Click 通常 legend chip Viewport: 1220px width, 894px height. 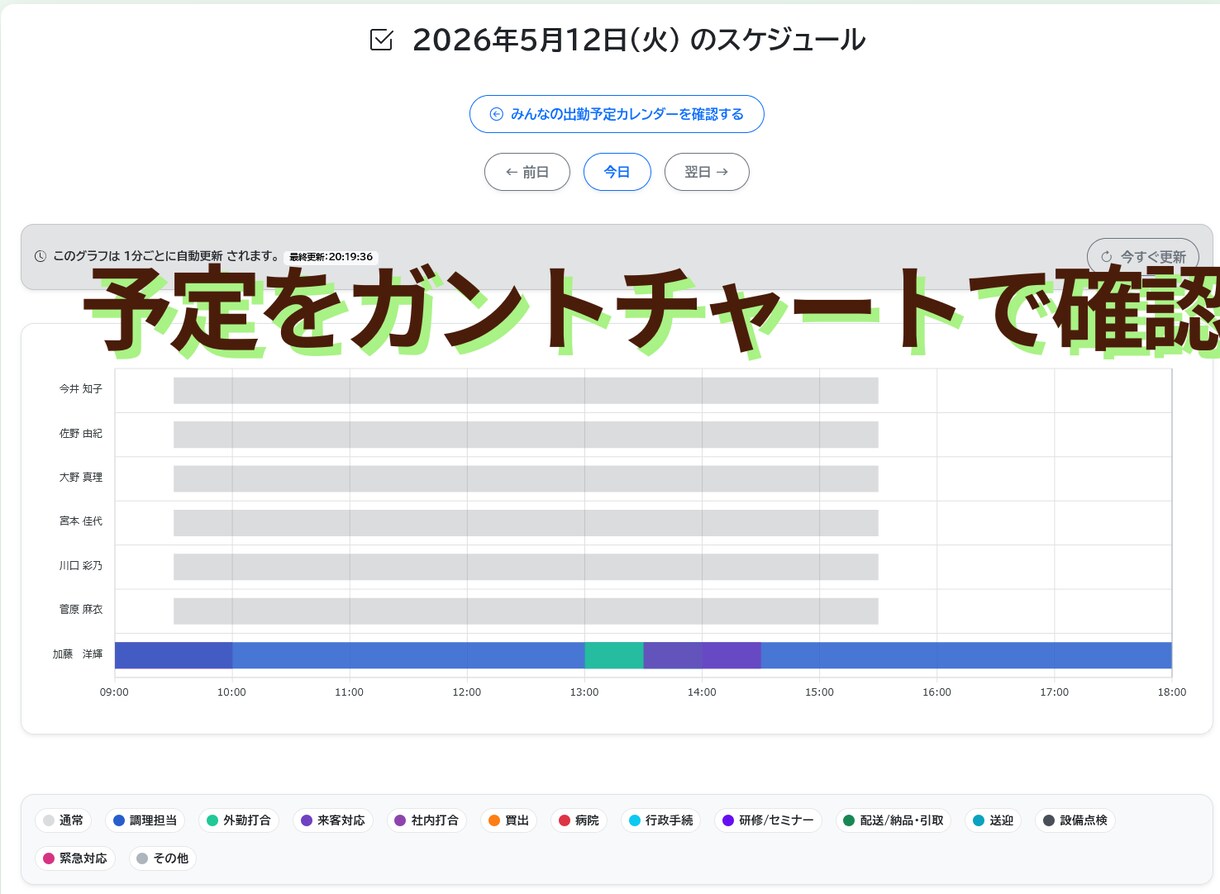63,821
